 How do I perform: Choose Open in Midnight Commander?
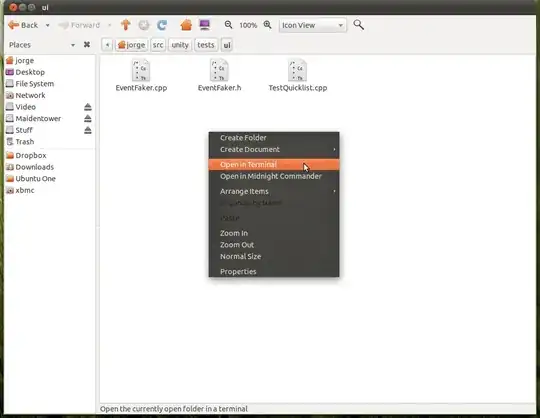pyautogui.click(x=274, y=176)
